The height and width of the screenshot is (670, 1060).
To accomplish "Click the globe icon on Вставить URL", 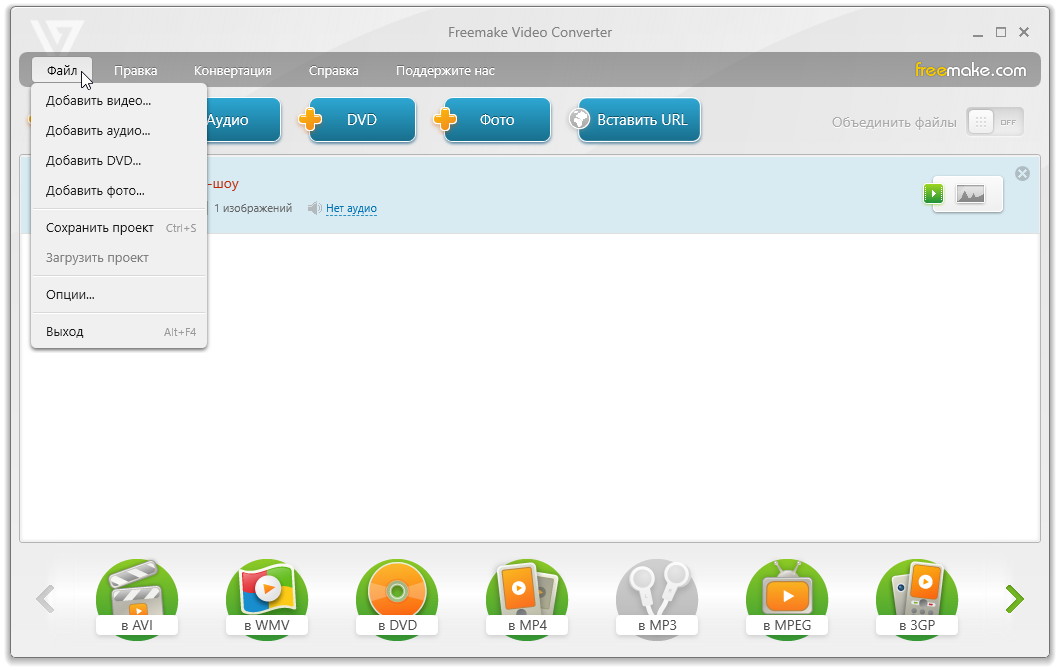I will [x=579, y=119].
